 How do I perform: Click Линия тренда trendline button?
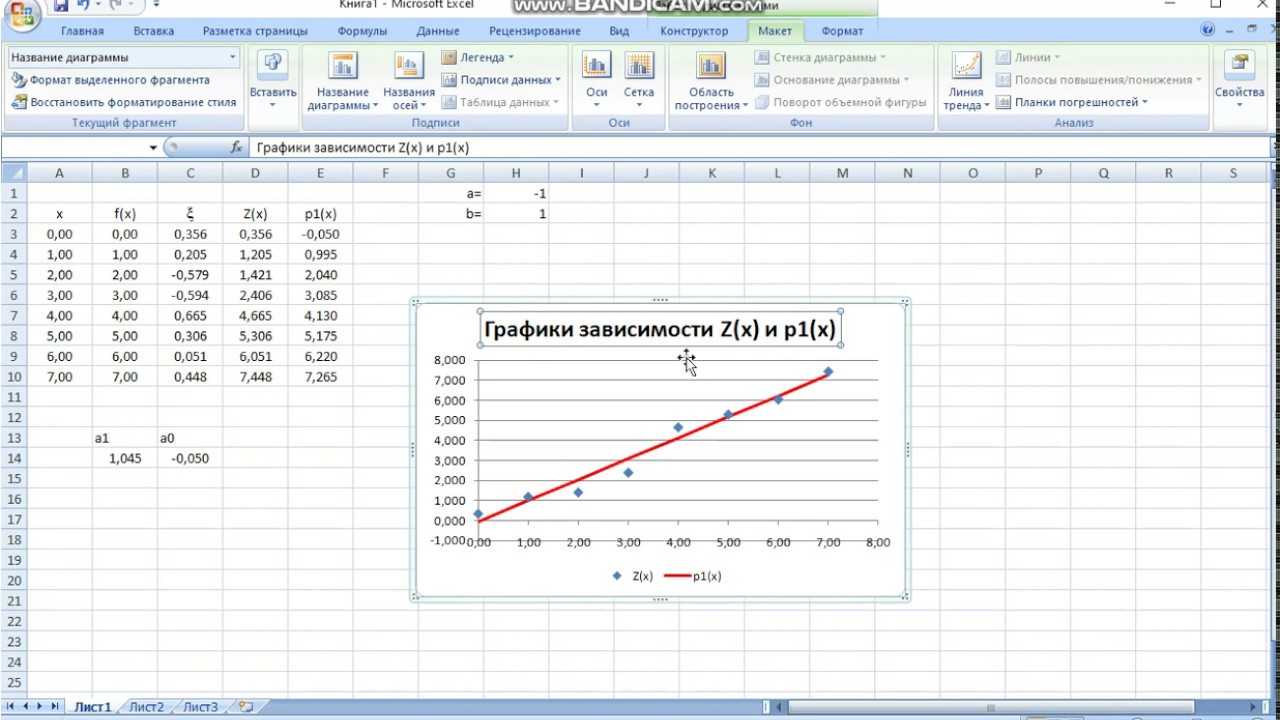[x=967, y=81]
